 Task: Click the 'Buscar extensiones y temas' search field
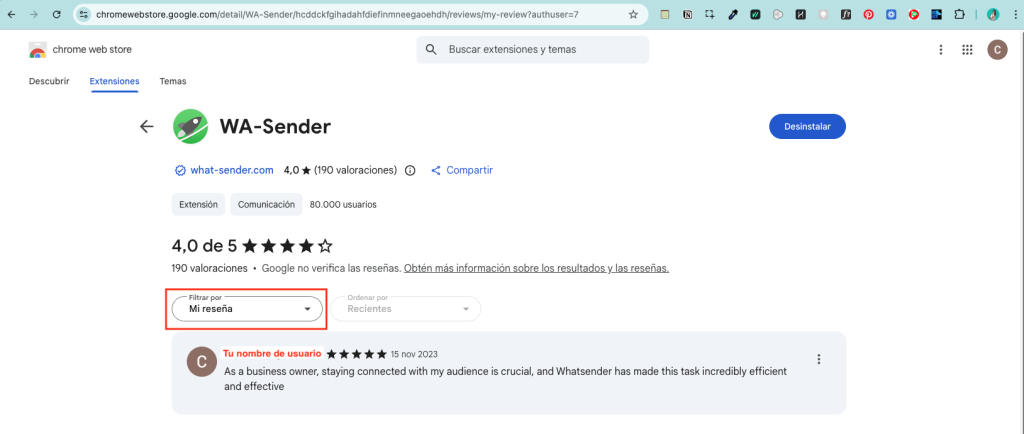[540, 49]
